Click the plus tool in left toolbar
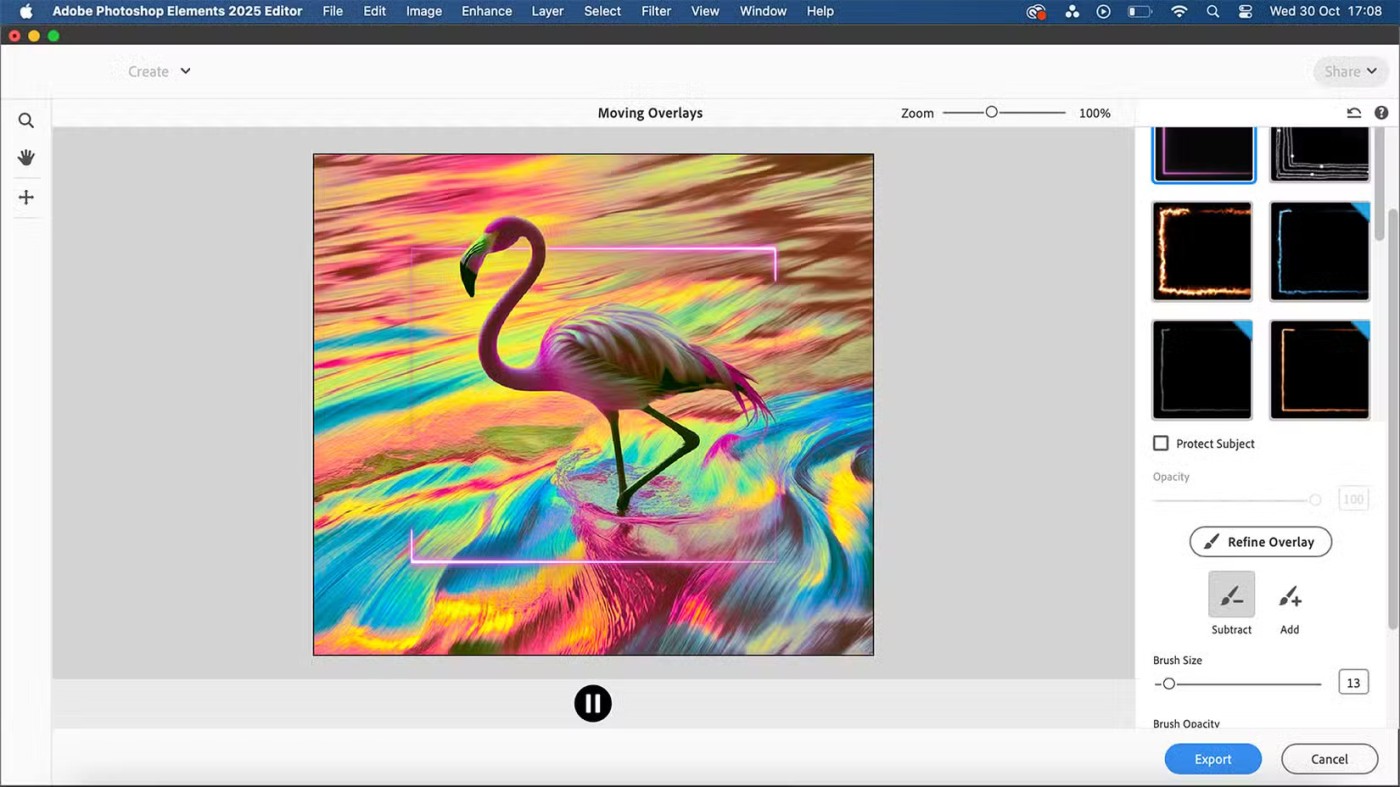The height and width of the screenshot is (787, 1400). 26,198
